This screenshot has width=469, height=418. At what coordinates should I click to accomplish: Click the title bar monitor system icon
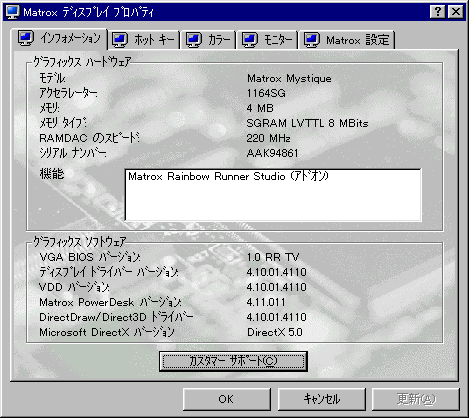tap(13, 12)
